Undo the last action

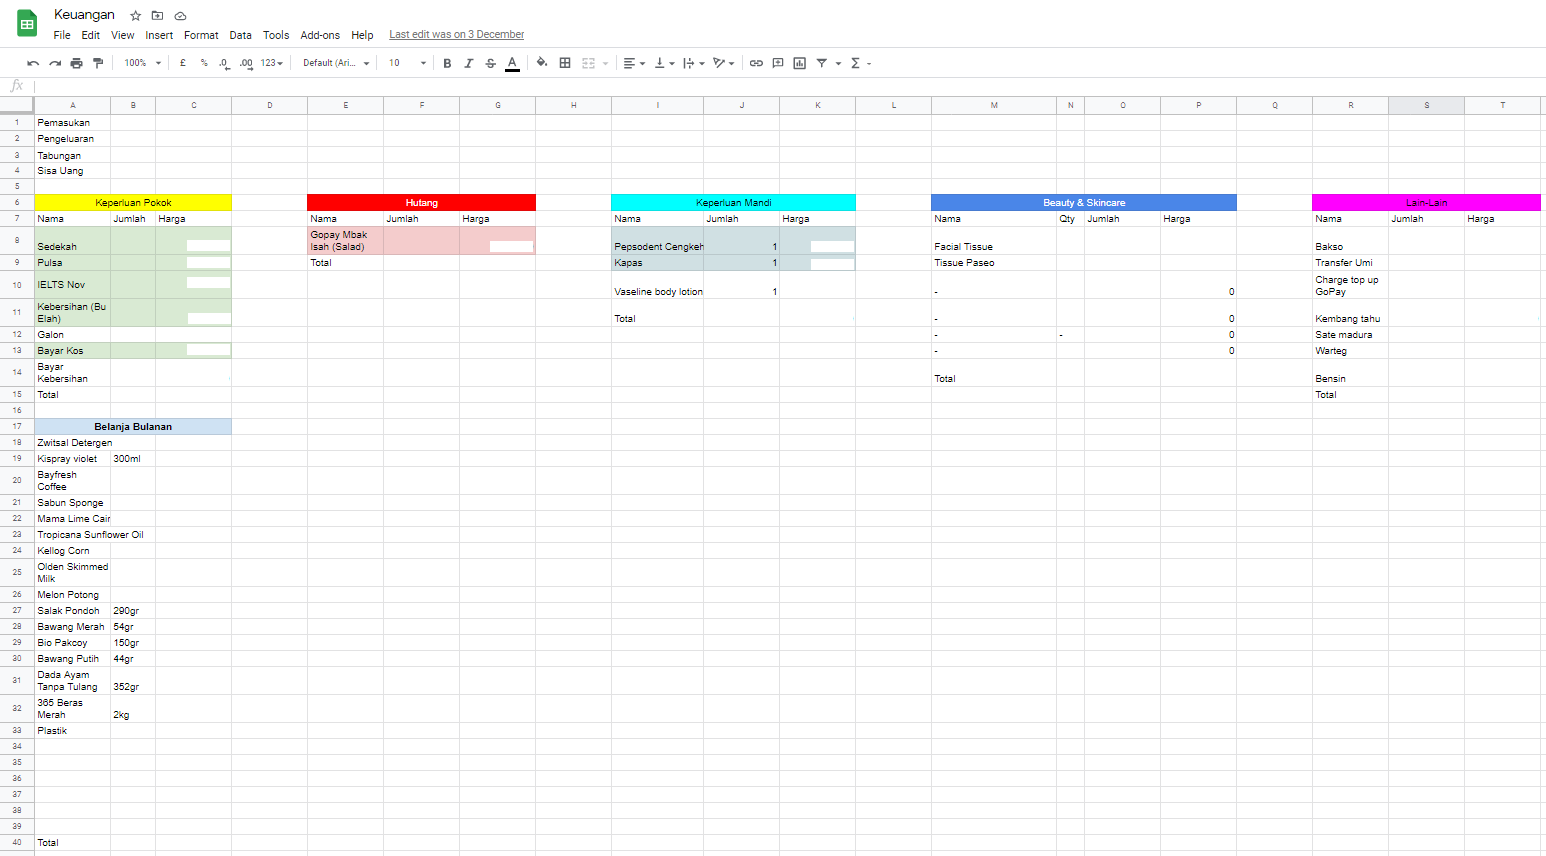[33, 63]
